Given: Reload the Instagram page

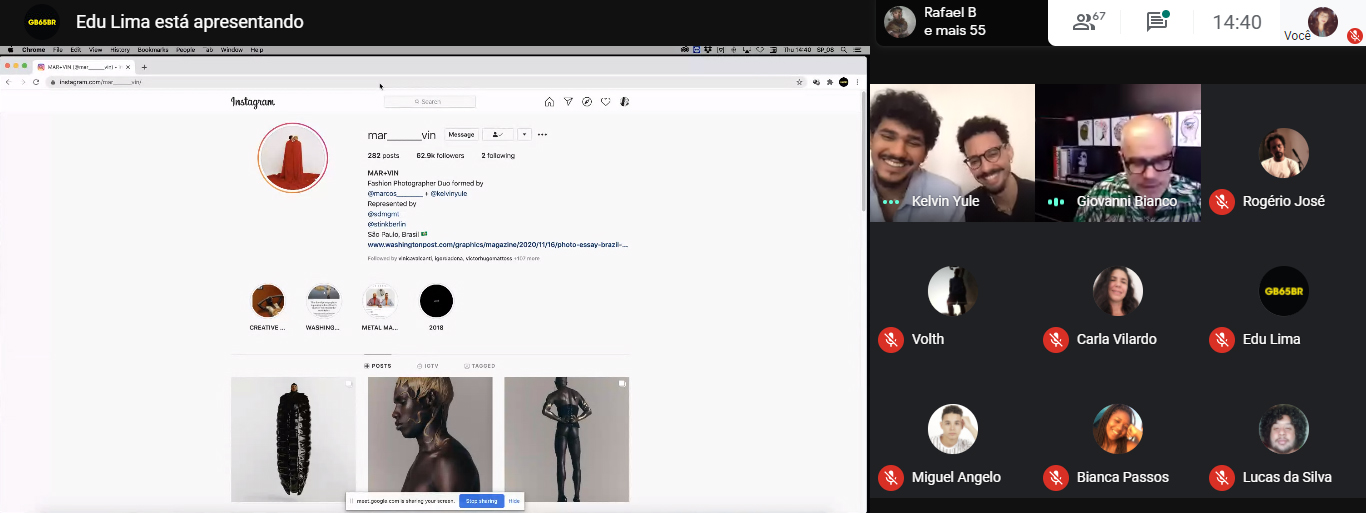Looking at the screenshot, I should click(36, 82).
